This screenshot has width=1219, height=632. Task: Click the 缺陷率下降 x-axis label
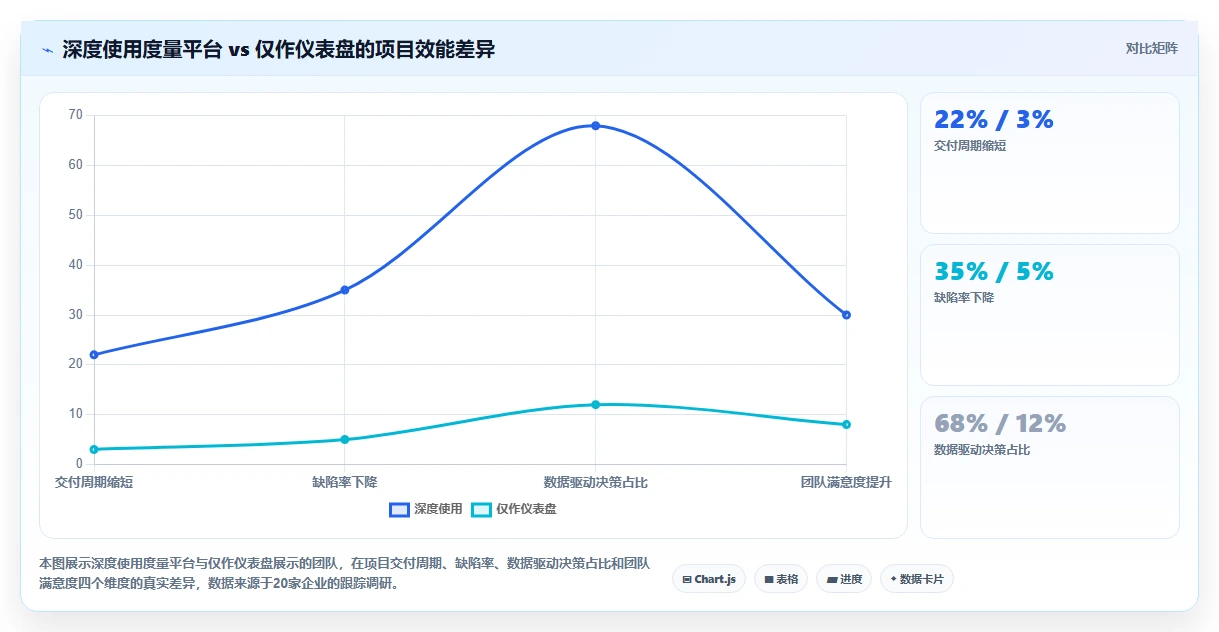[x=344, y=482]
